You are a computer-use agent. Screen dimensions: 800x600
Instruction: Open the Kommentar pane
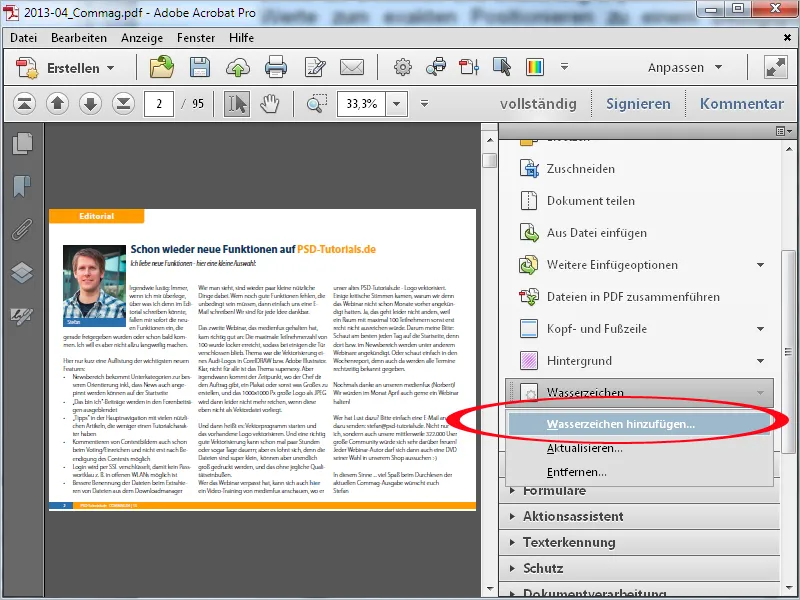(741, 104)
